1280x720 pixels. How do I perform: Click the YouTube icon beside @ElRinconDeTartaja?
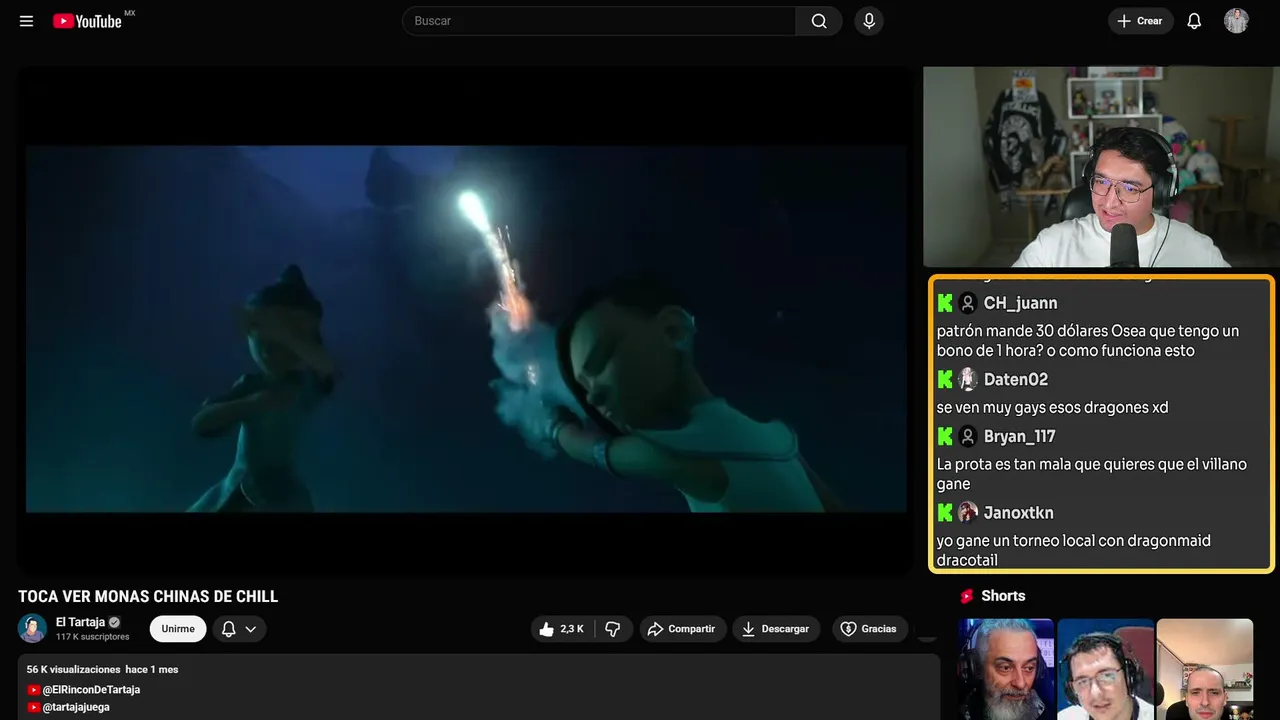[x=34, y=690]
